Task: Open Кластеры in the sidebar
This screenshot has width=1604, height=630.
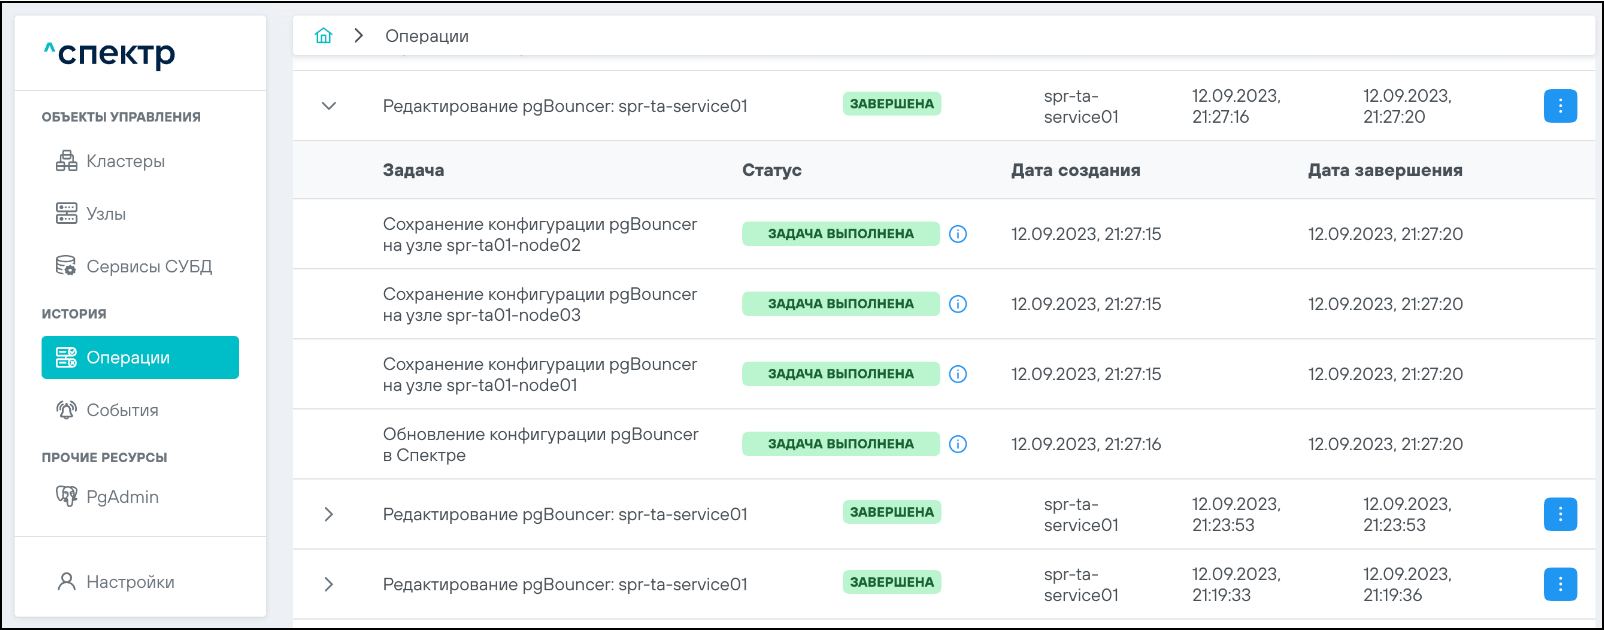Action: pyautogui.click(x=125, y=161)
